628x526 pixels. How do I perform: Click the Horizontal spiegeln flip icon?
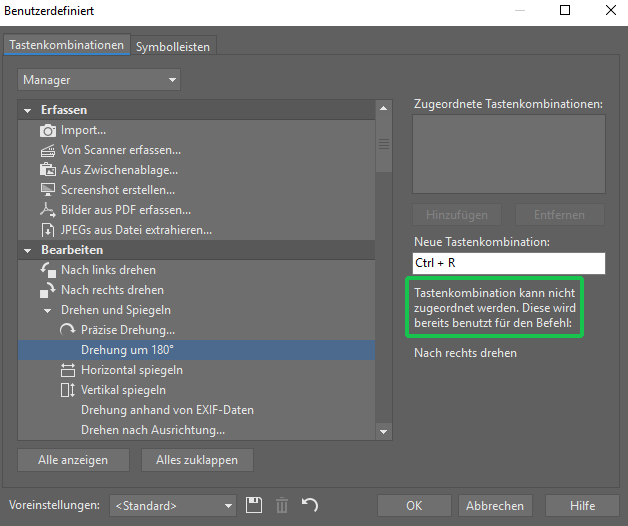68,370
